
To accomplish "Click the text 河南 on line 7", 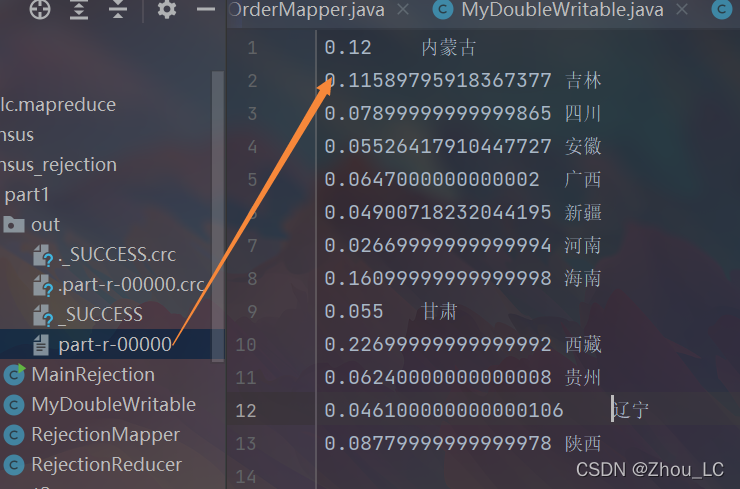I will click(583, 246).
